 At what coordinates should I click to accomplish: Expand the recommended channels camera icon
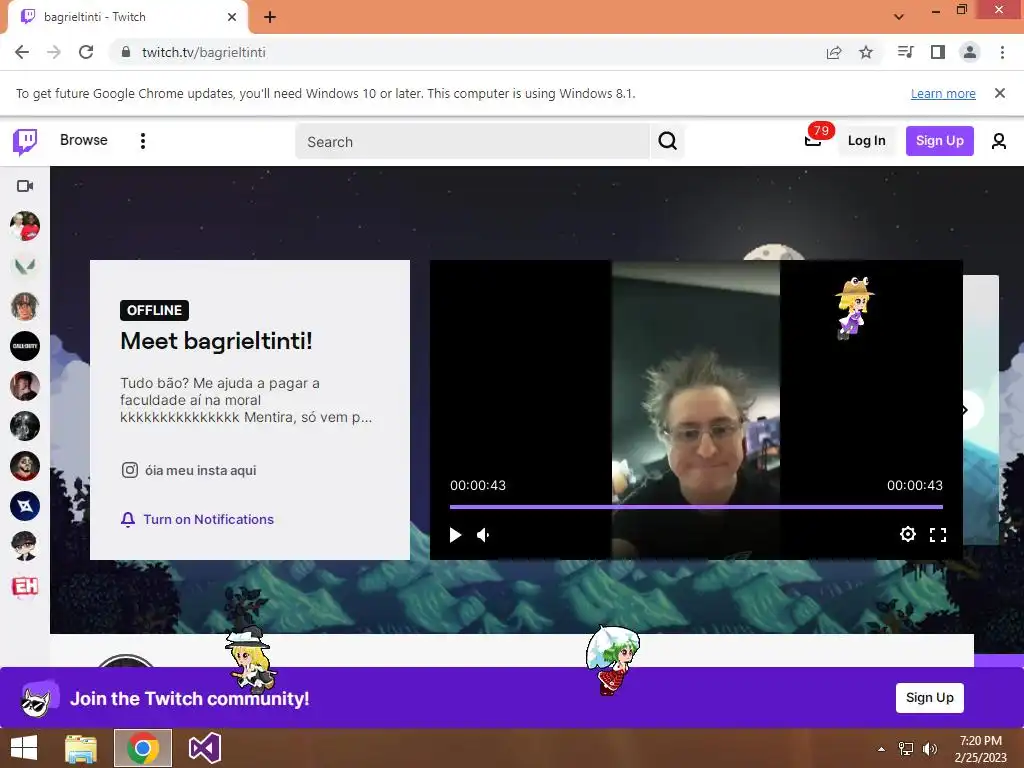click(25, 186)
